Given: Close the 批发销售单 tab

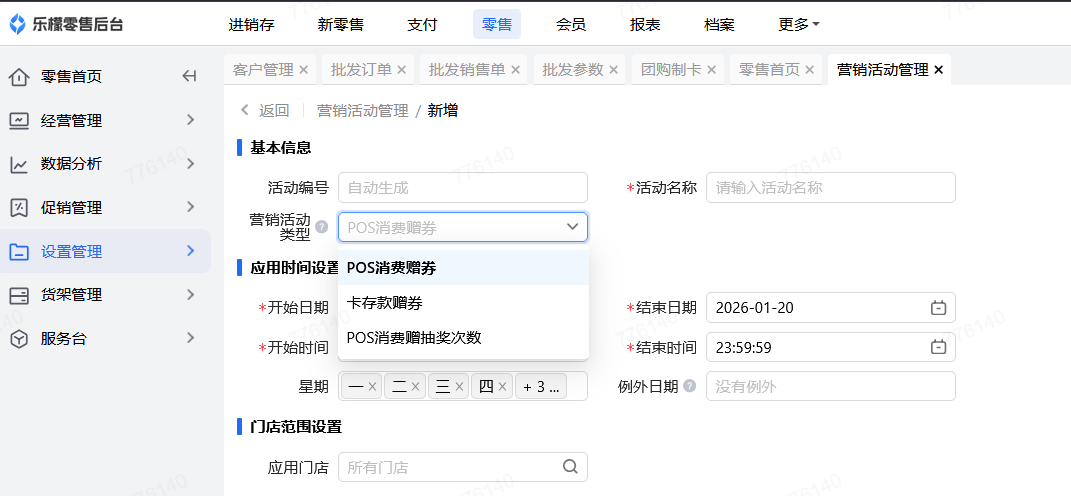Looking at the screenshot, I should [516, 70].
